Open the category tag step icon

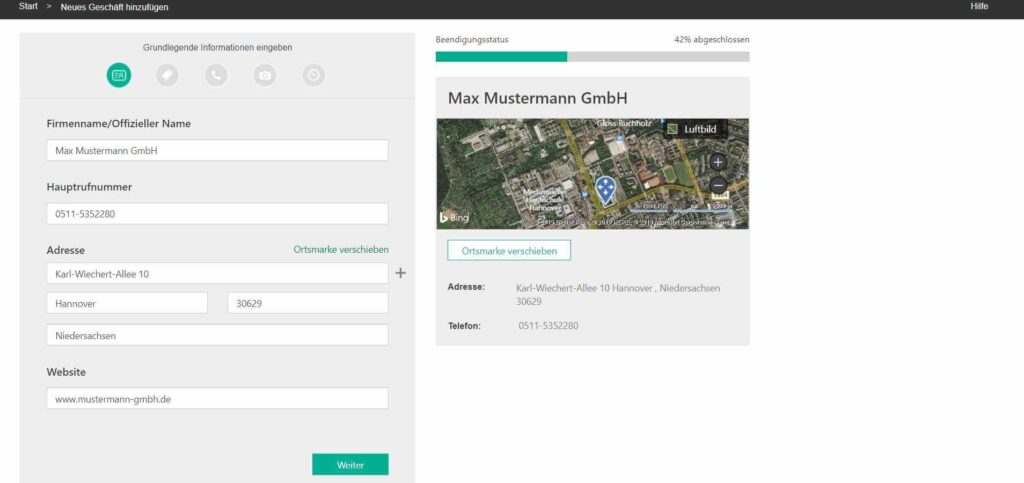[167, 76]
